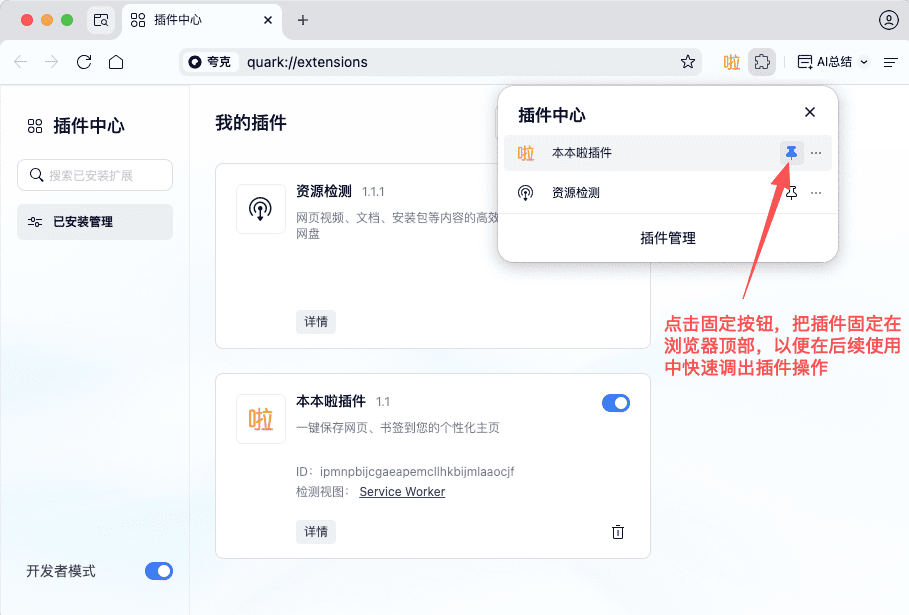Open more options for 资源检测 in popup
This screenshot has height=615, width=909.
coord(816,193)
